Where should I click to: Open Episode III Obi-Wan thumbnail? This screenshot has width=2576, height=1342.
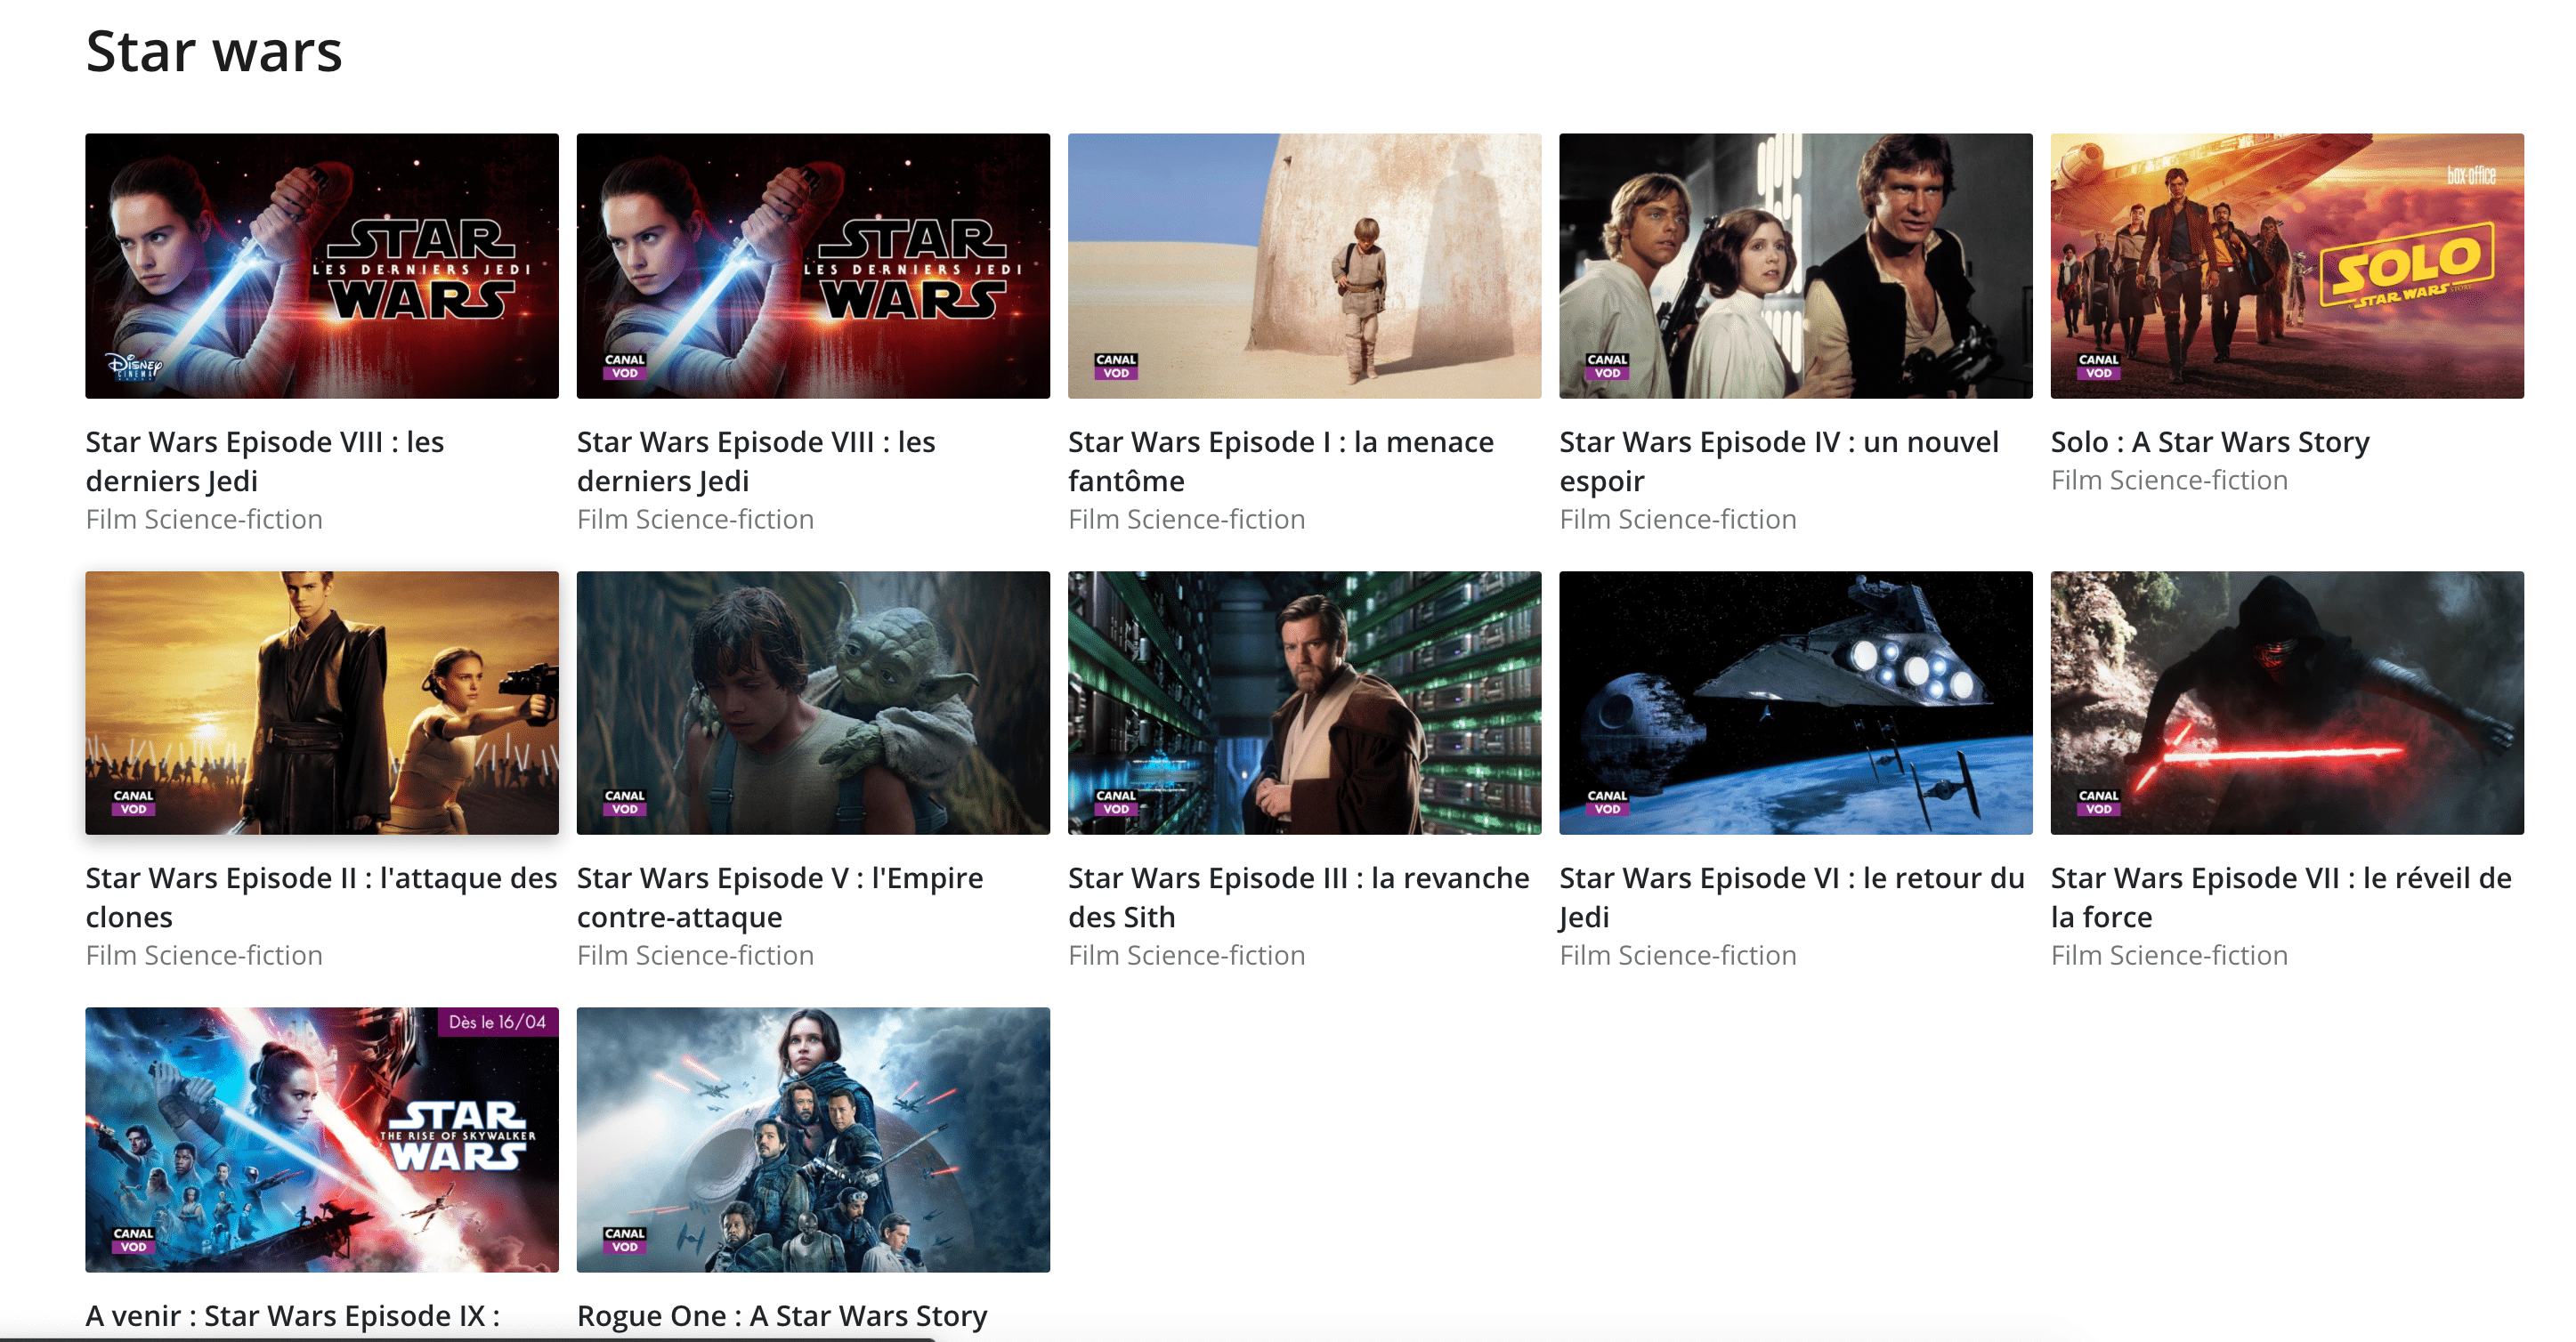click(x=1304, y=702)
